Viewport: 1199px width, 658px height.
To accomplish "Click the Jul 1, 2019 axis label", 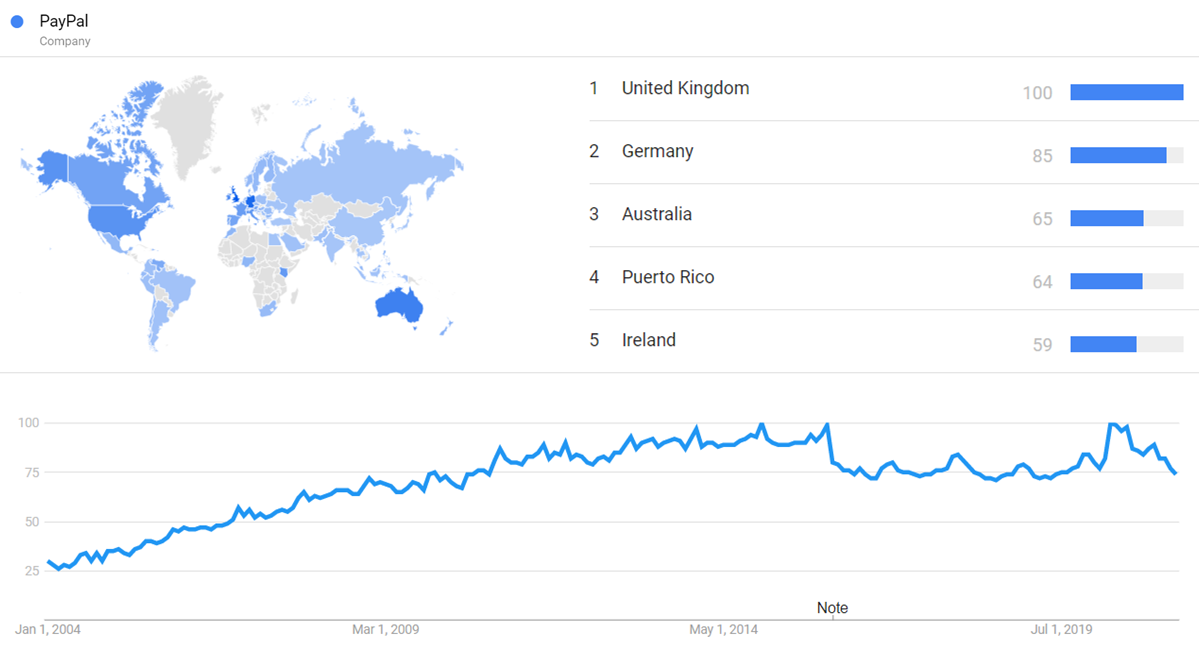I will [1061, 630].
